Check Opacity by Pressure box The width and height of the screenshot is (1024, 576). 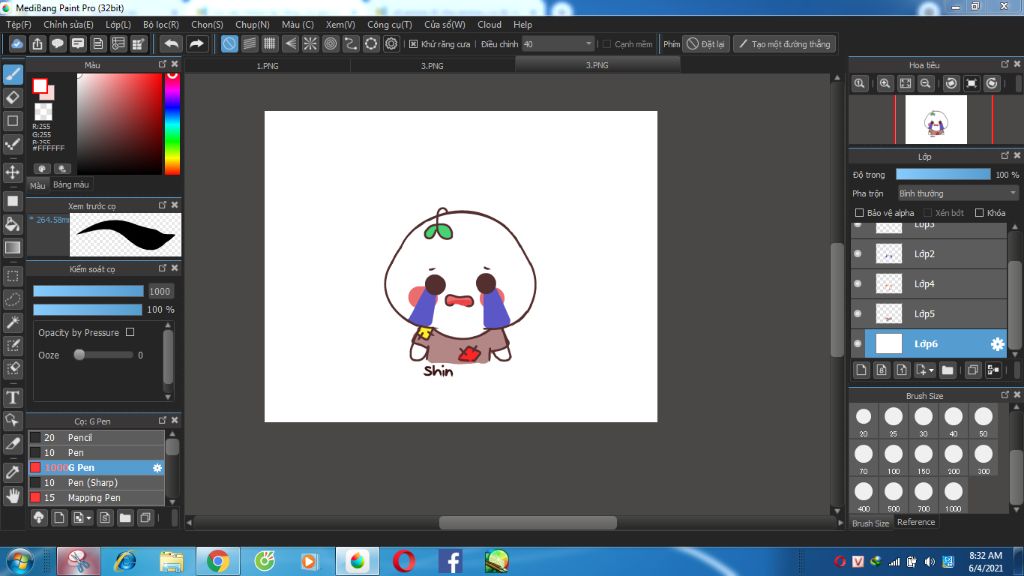tap(130, 332)
